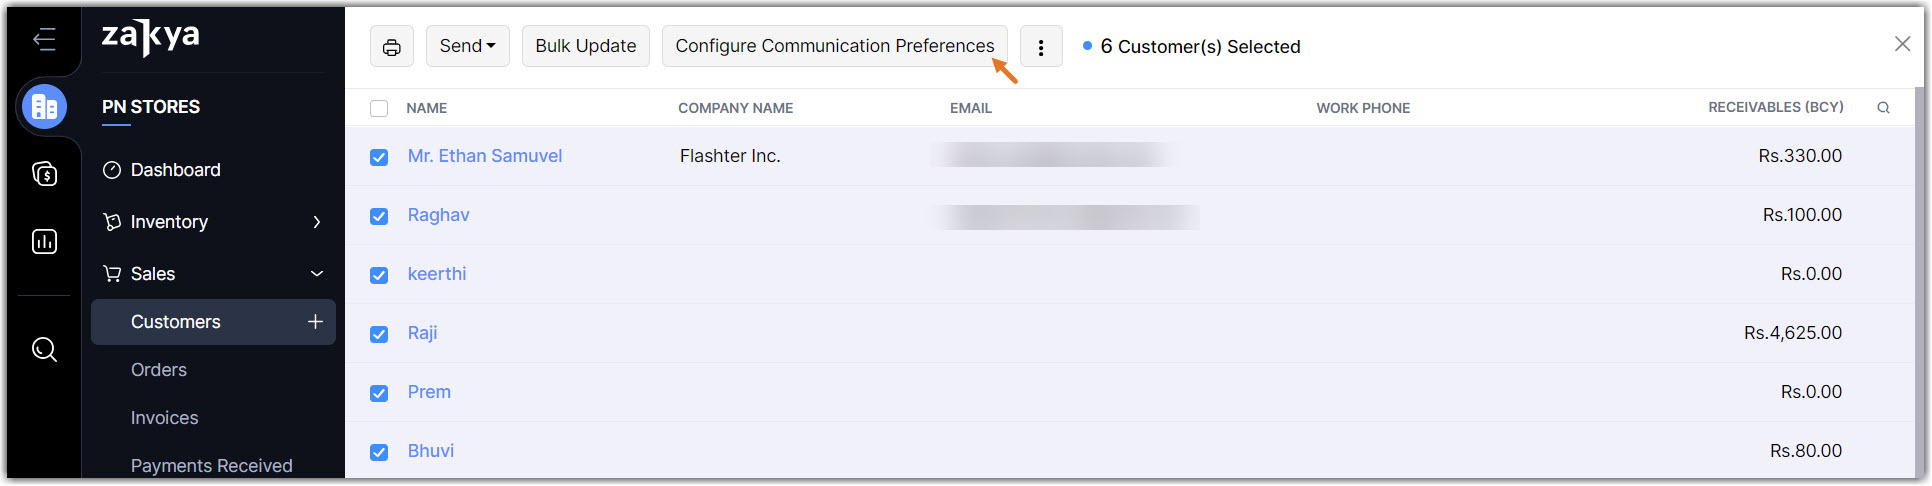Open the three-dot more actions menu
Viewport: 1932px width, 486px height.
point(1041,47)
